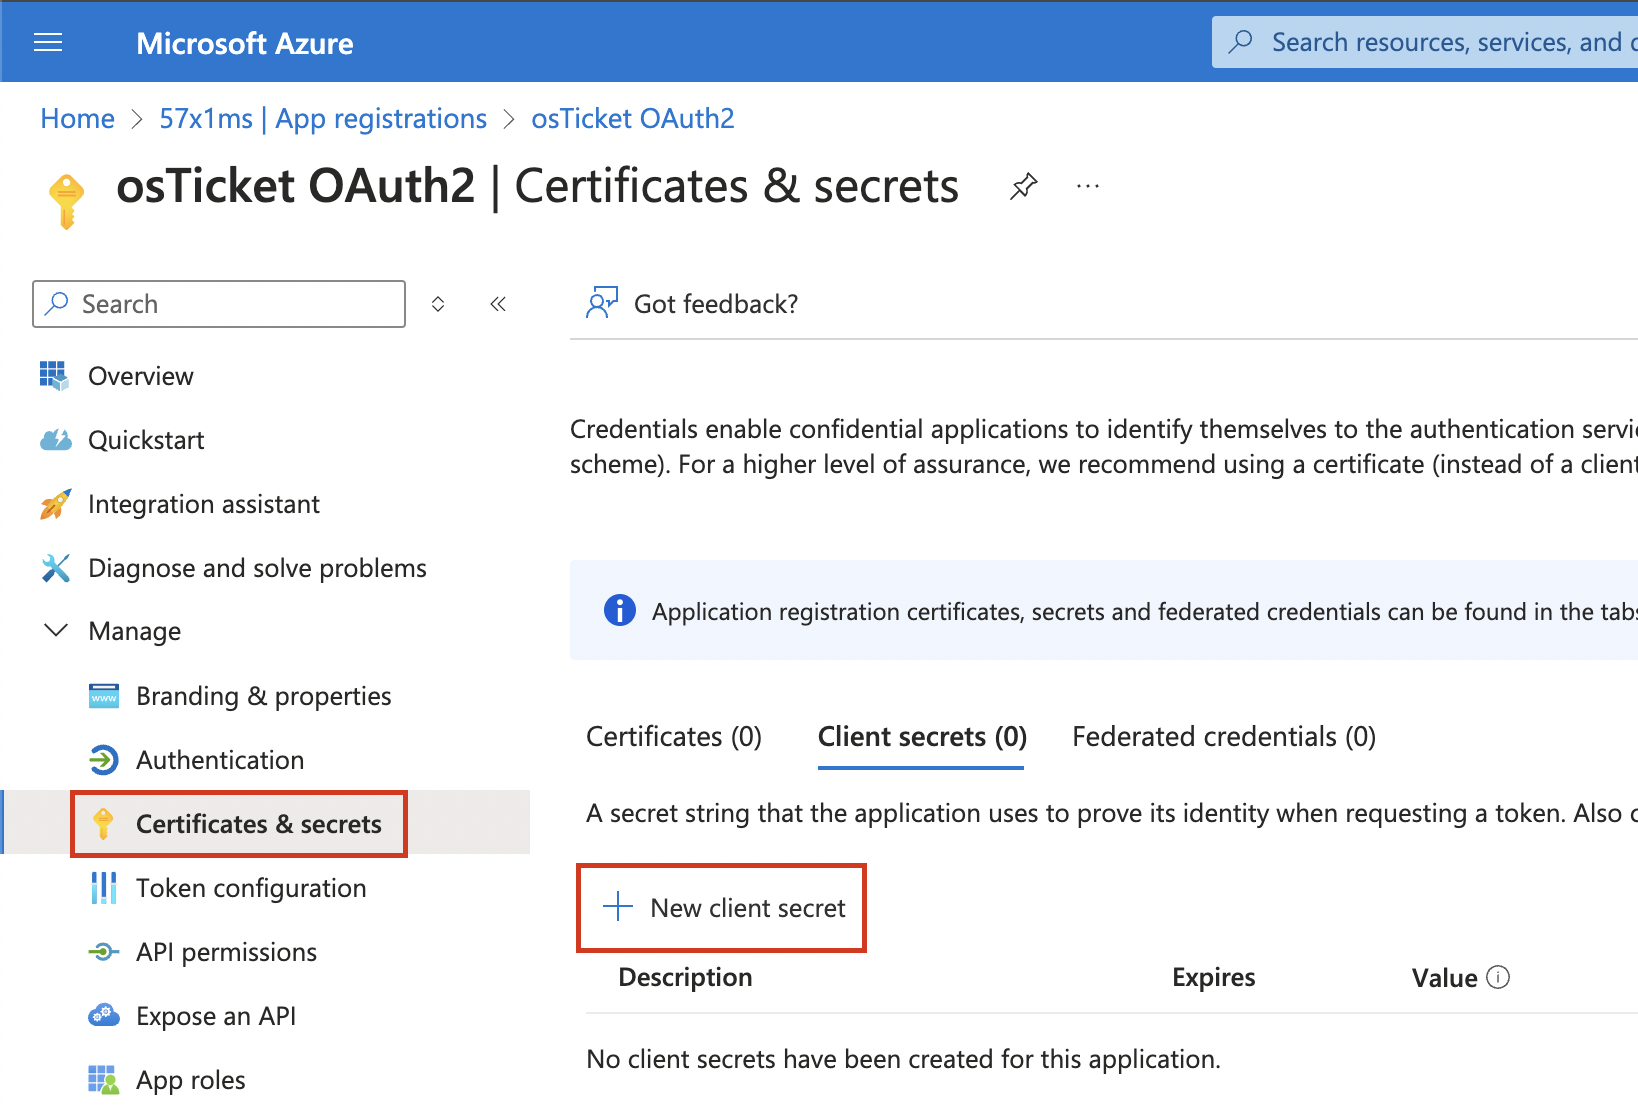
Task: Navigate to App registrations breadcrumb link
Action: (323, 118)
